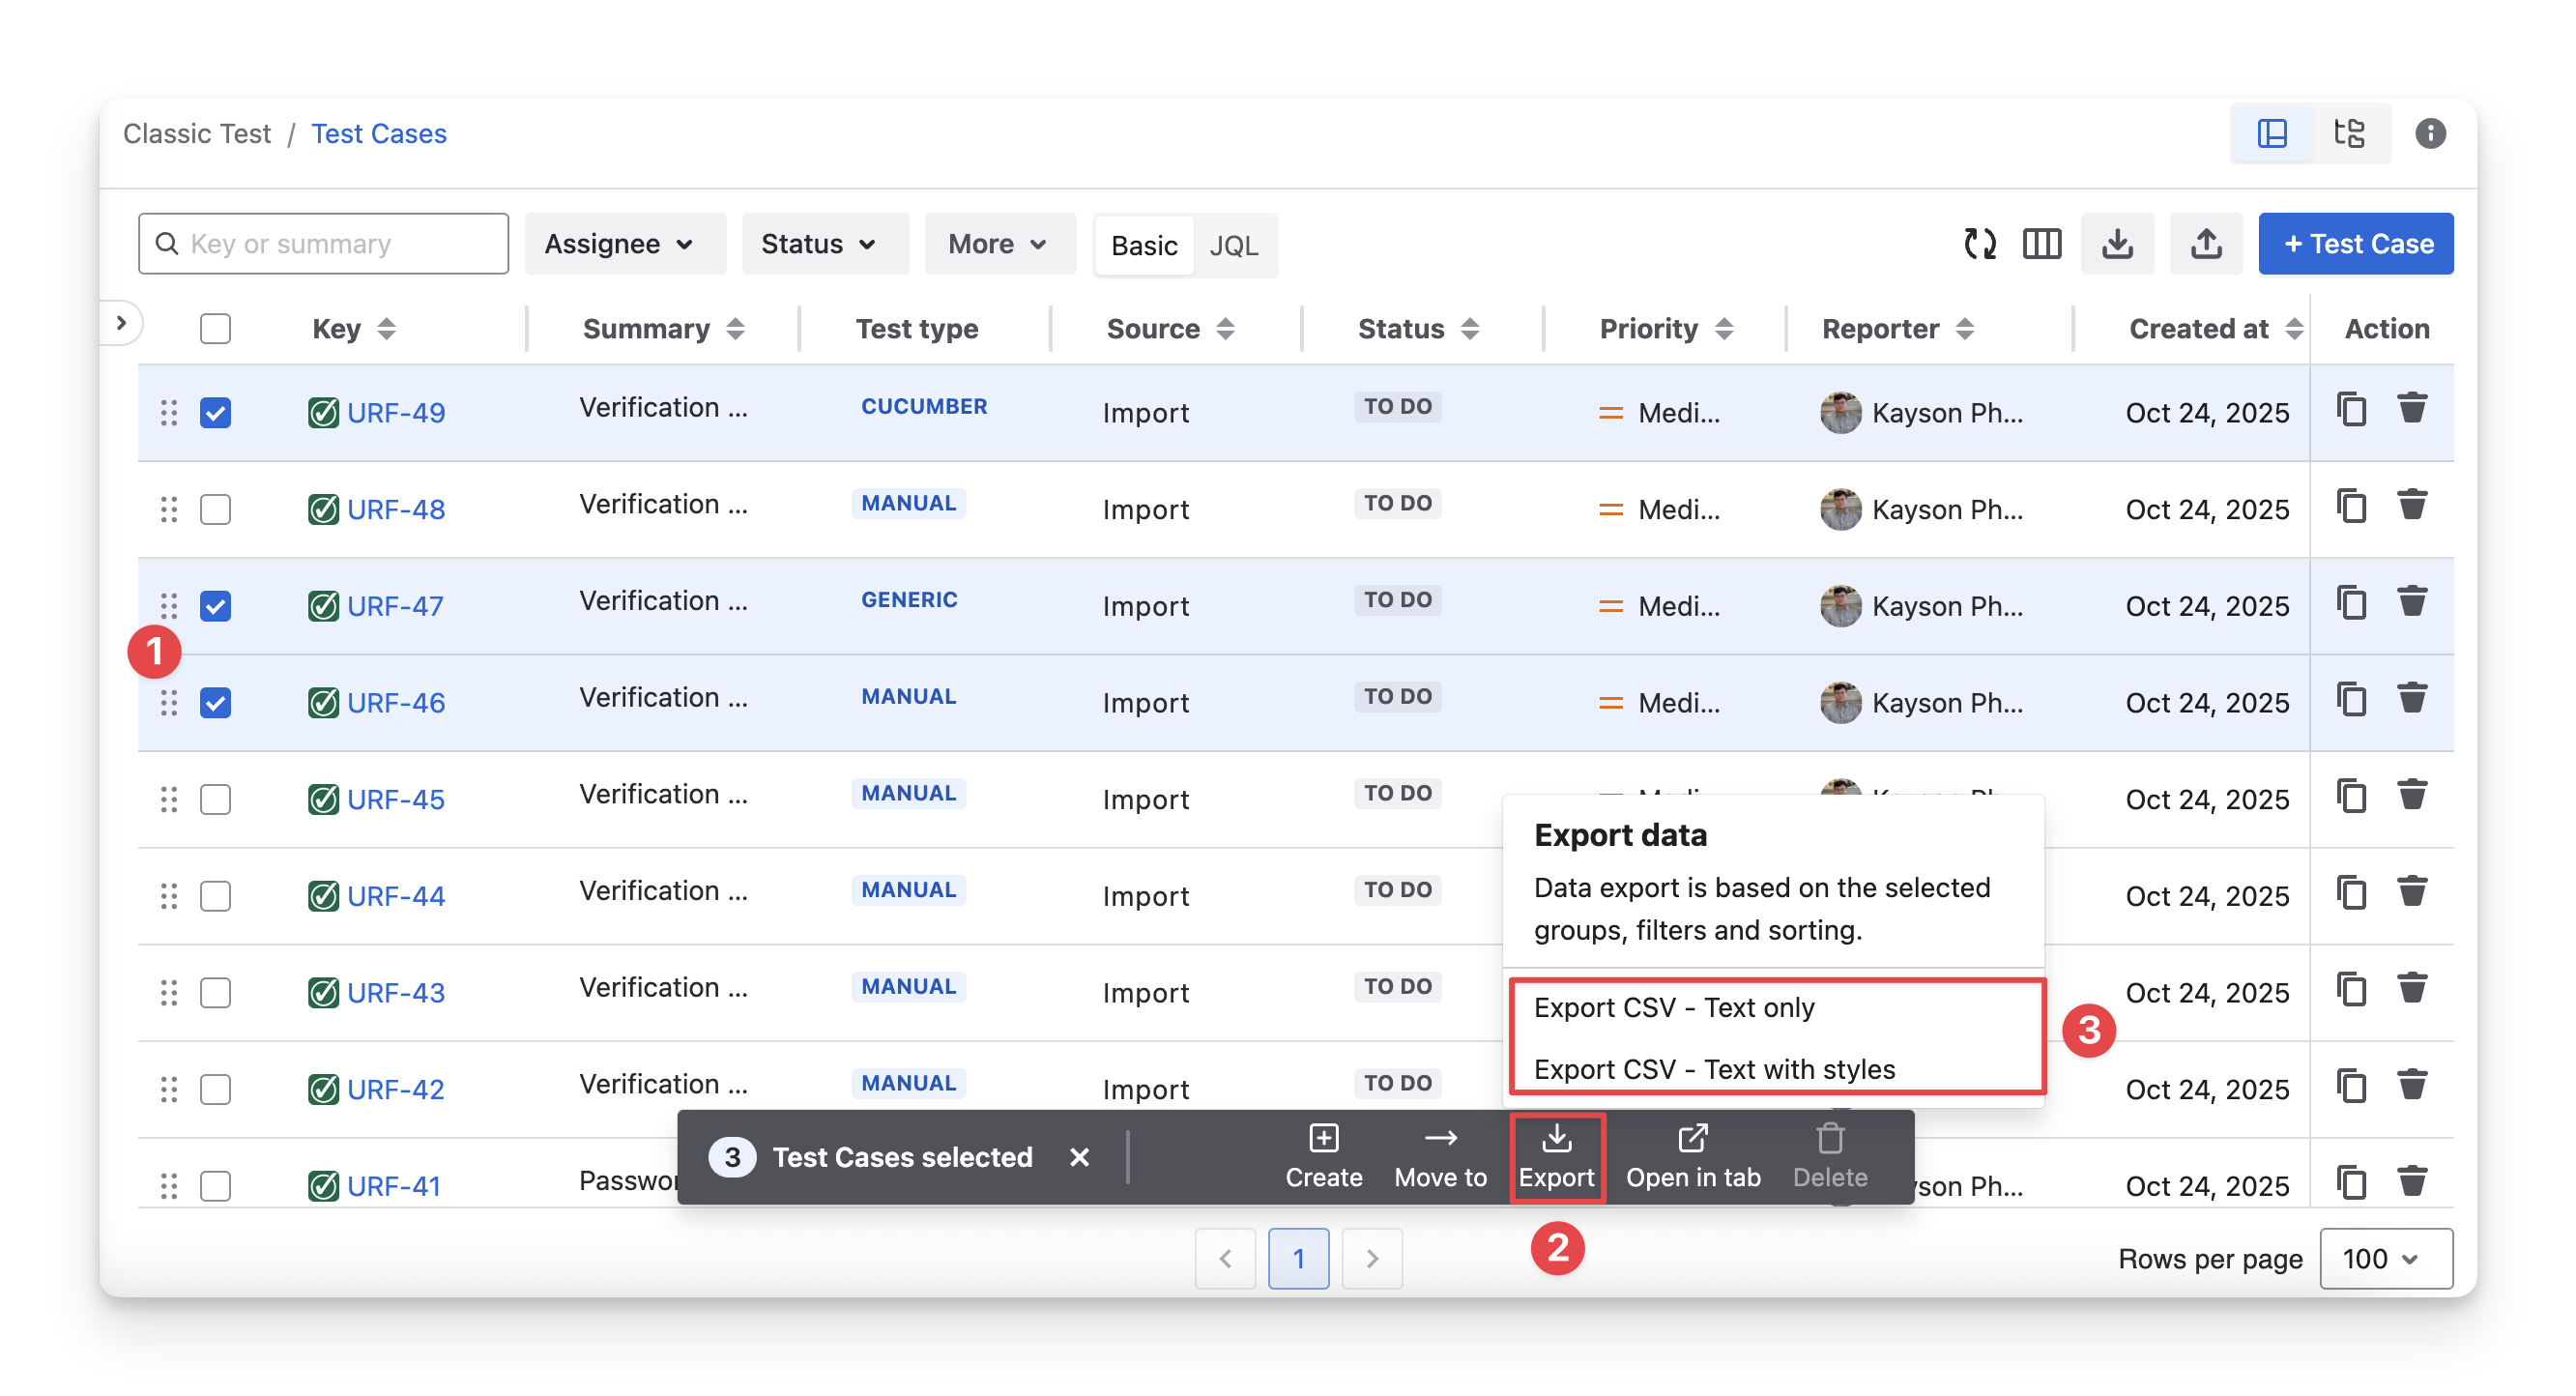The image size is (2576, 1396).
Task: Select Export CSV - Text only
Action: [x=1674, y=1008]
